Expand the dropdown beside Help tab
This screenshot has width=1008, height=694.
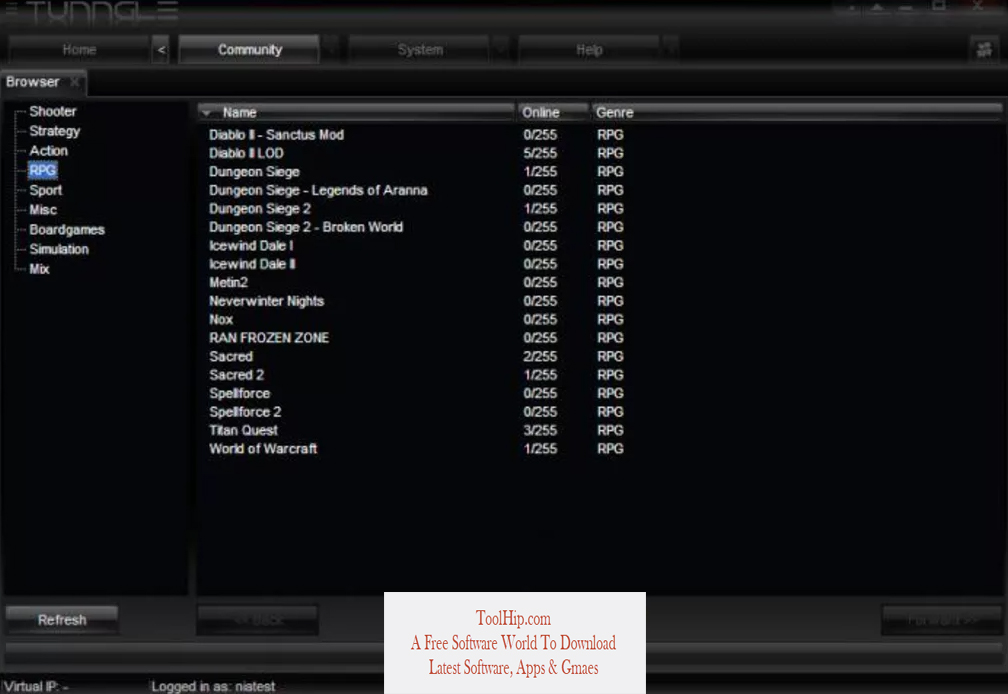tap(670, 49)
